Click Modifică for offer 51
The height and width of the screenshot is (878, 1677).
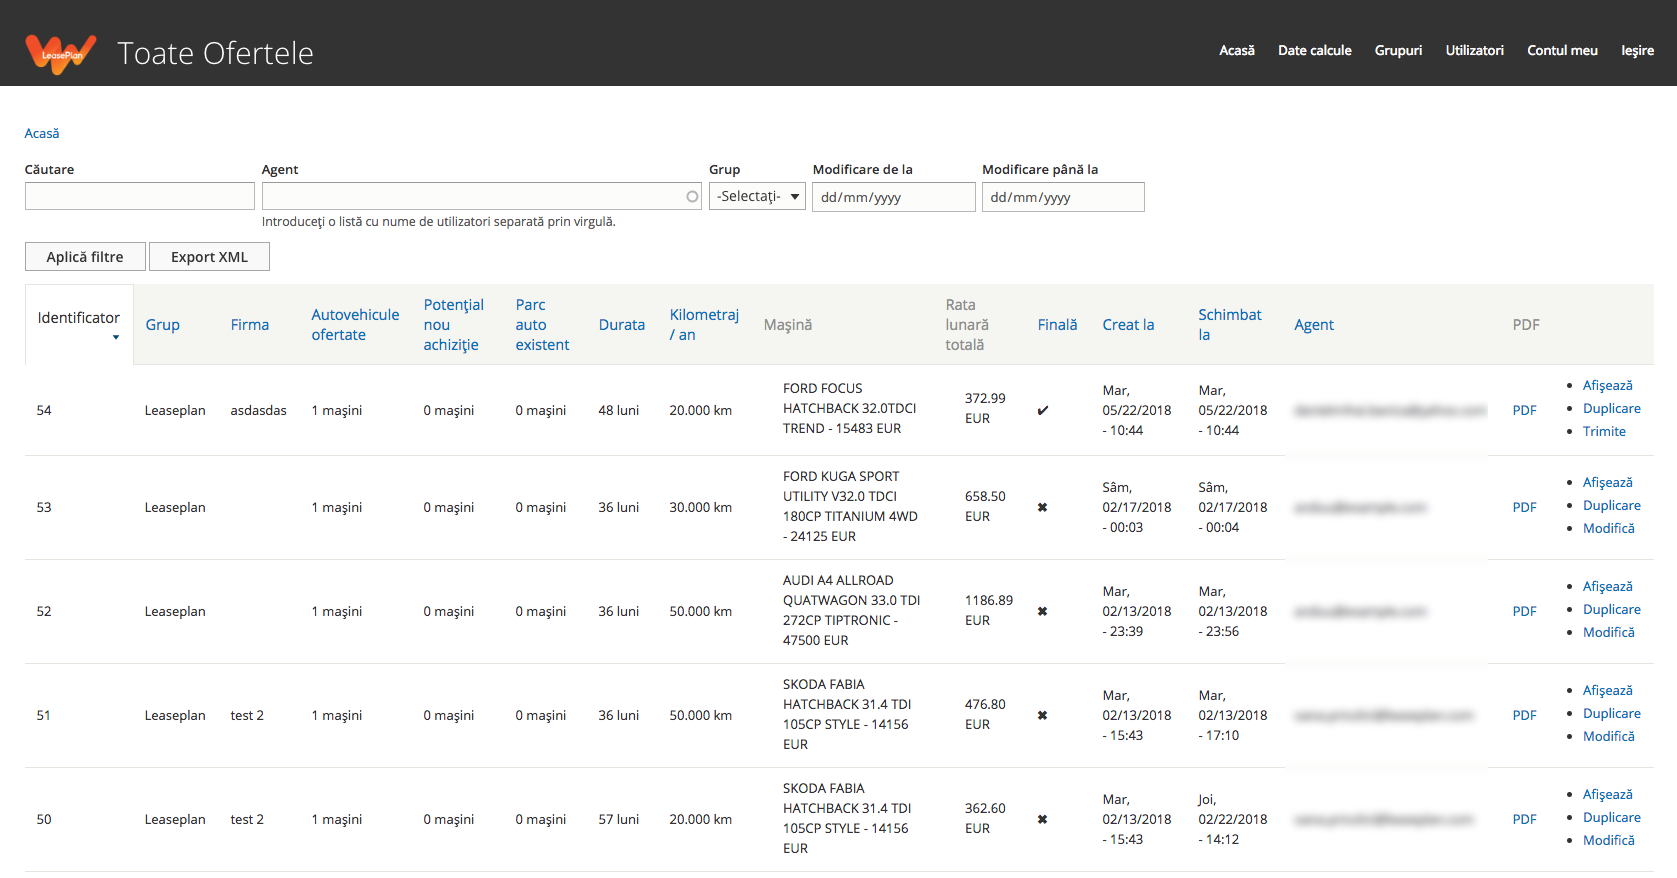[1608, 736]
